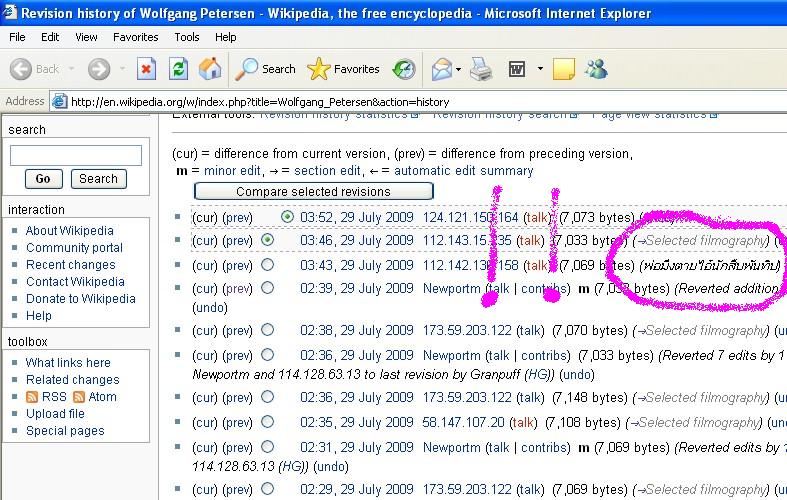This screenshot has height=500, width=787.
Task: Refresh the page with green arrows icon
Action: point(178,69)
